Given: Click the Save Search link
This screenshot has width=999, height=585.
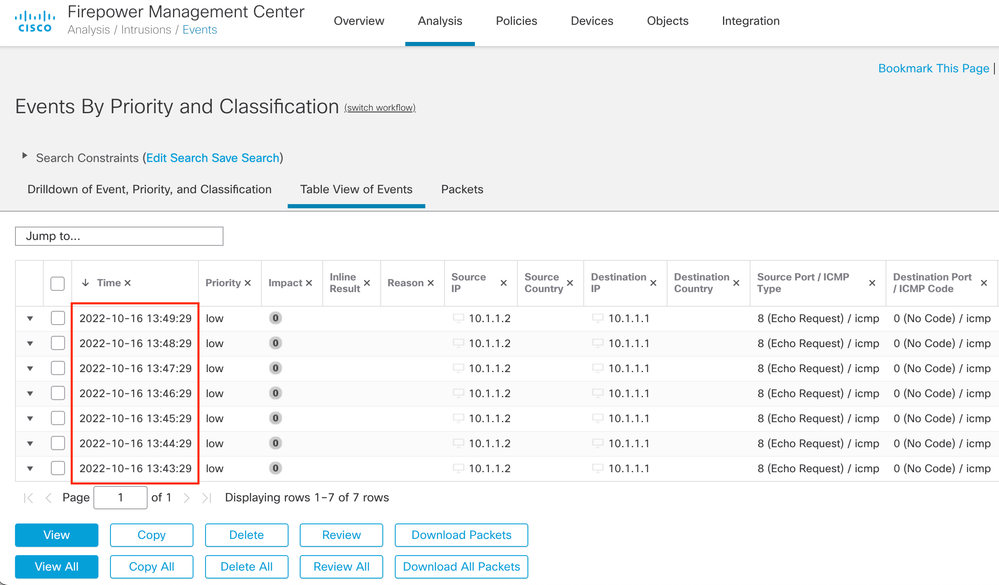Looking at the screenshot, I should tap(245, 158).
